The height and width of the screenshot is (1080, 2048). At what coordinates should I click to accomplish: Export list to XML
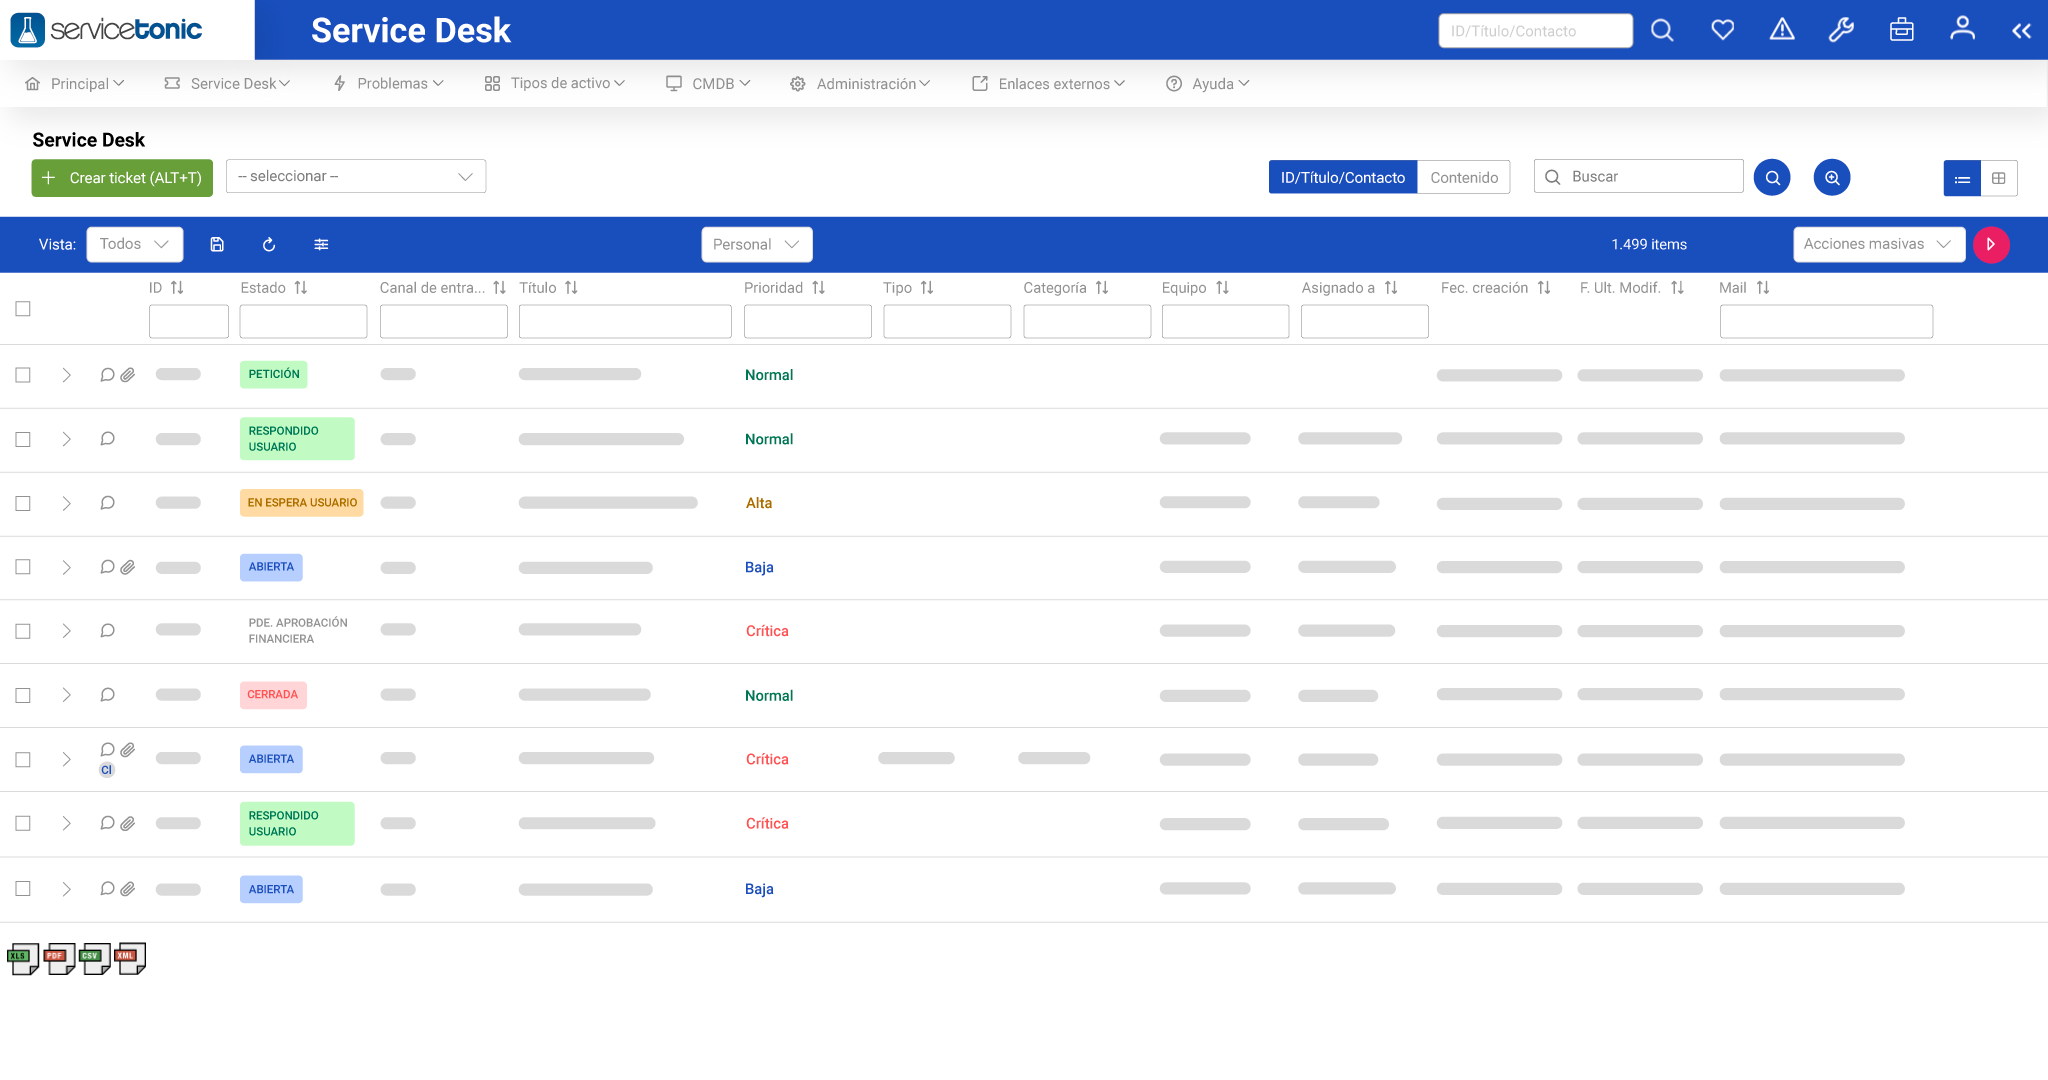point(130,959)
